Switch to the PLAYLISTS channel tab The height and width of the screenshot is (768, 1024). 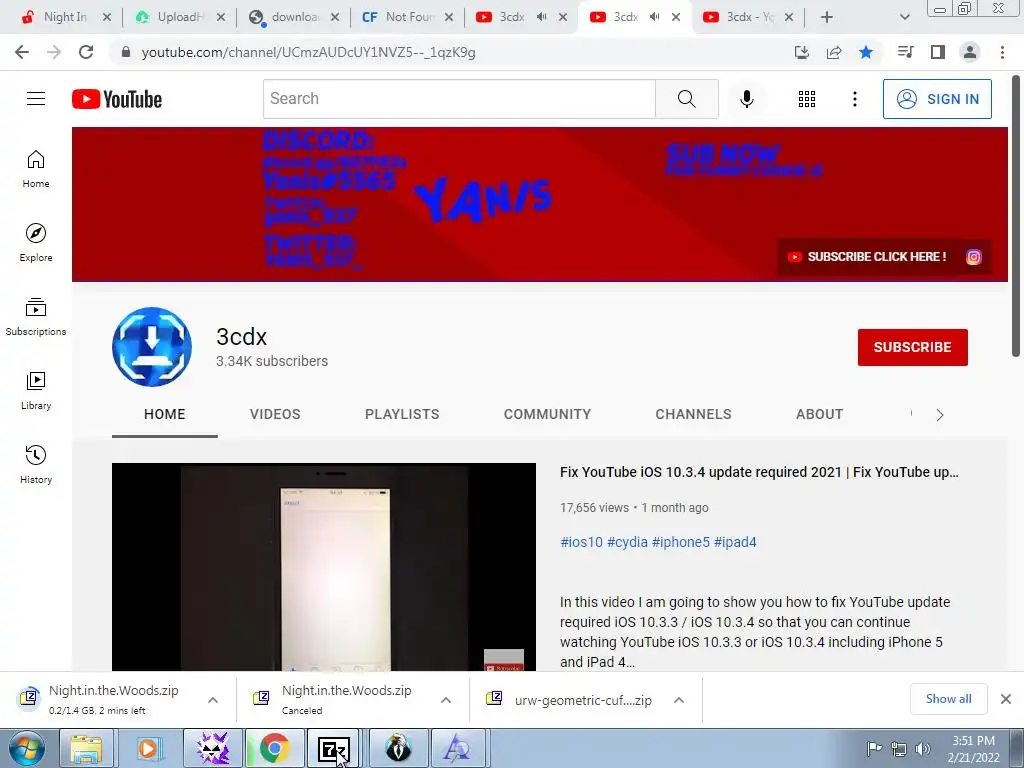(x=402, y=414)
